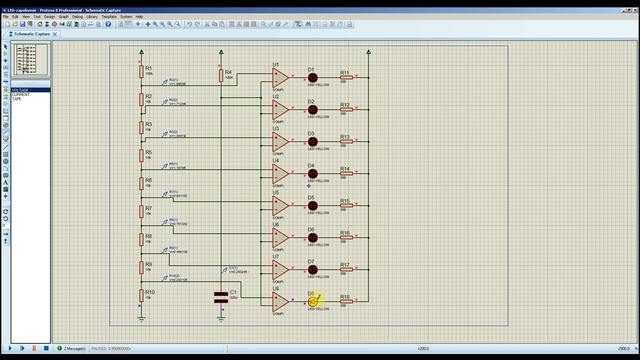
Task: Click the Y-Mirror vertical flip icon
Action: click(x=6, y=241)
